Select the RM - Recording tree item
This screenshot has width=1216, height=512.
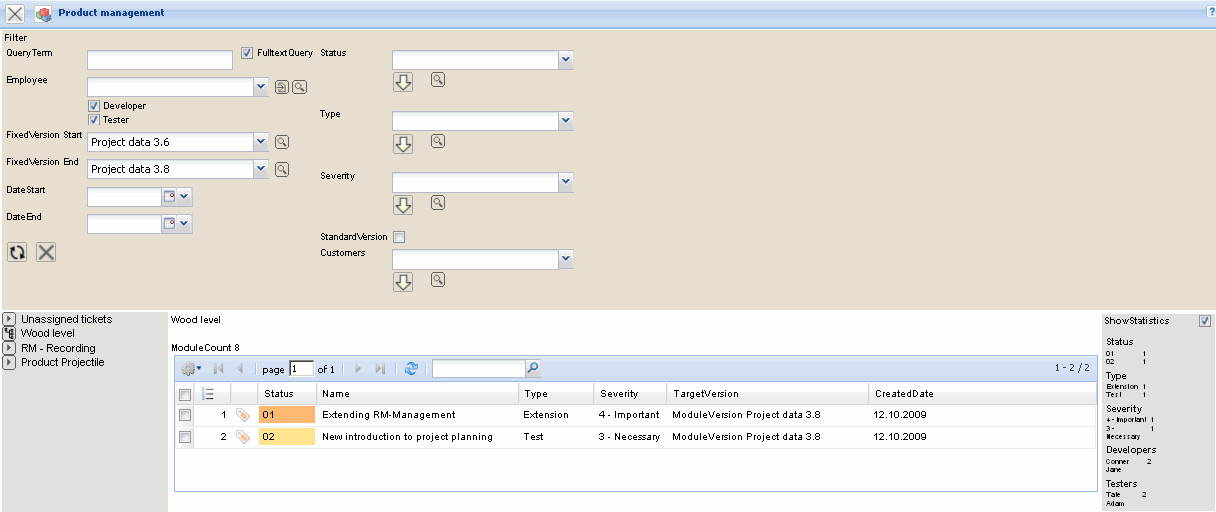pos(58,348)
